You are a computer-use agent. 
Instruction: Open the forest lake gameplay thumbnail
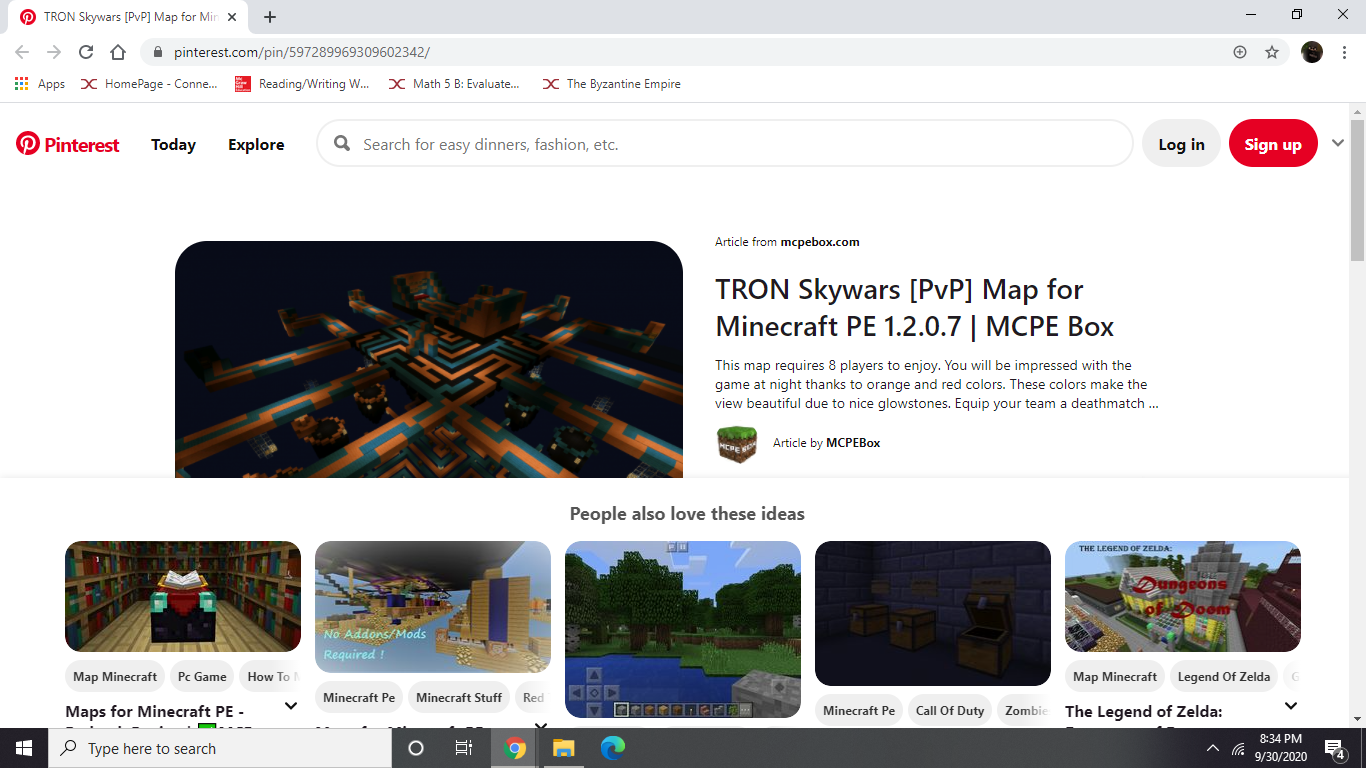pyautogui.click(x=683, y=630)
